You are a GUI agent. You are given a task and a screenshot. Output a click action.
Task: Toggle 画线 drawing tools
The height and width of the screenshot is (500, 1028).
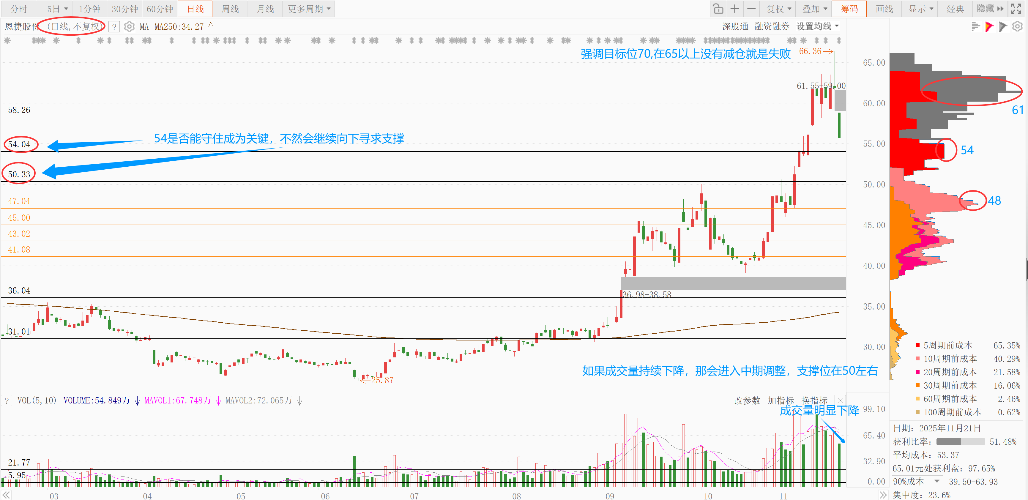[884, 9]
